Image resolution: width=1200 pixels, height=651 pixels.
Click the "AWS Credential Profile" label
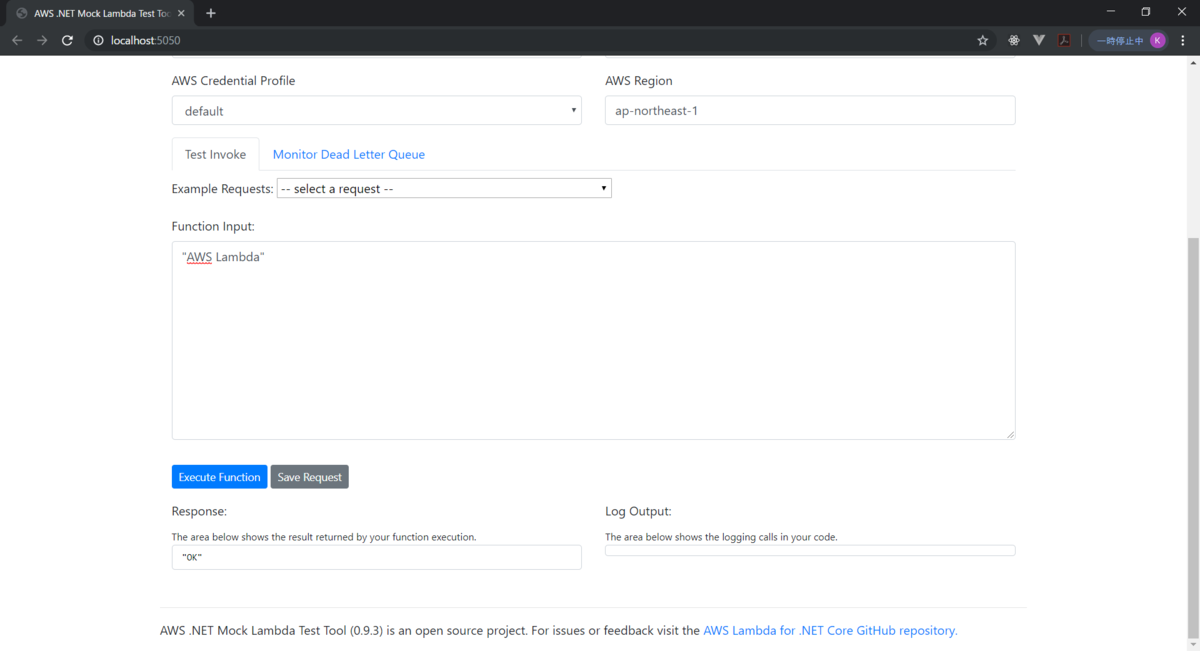(x=233, y=80)
